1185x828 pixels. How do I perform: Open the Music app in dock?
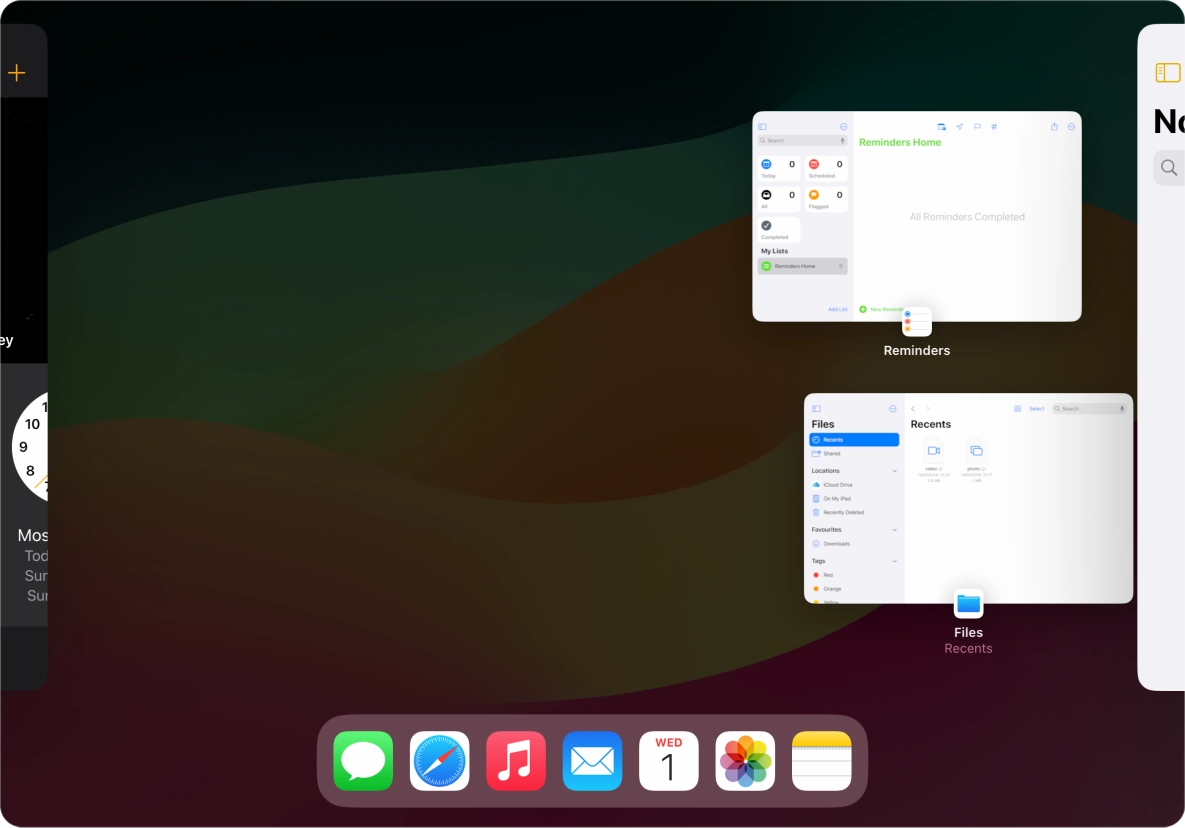tap(516, 761)
